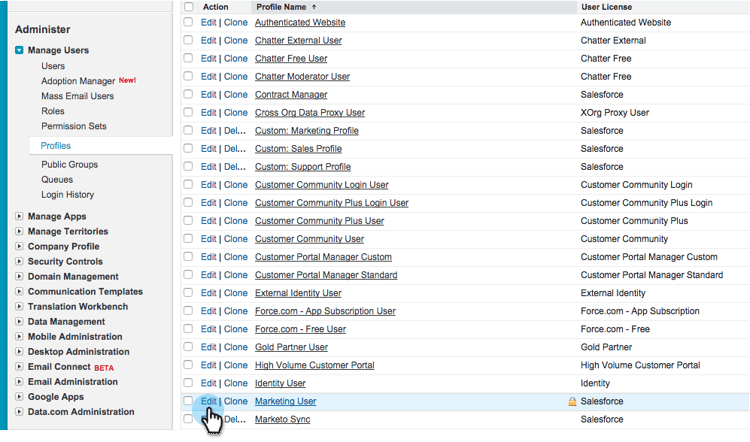Open Roles in the sidebar
750x442 pixels.
pyautogui.click(x=53, y=111)
